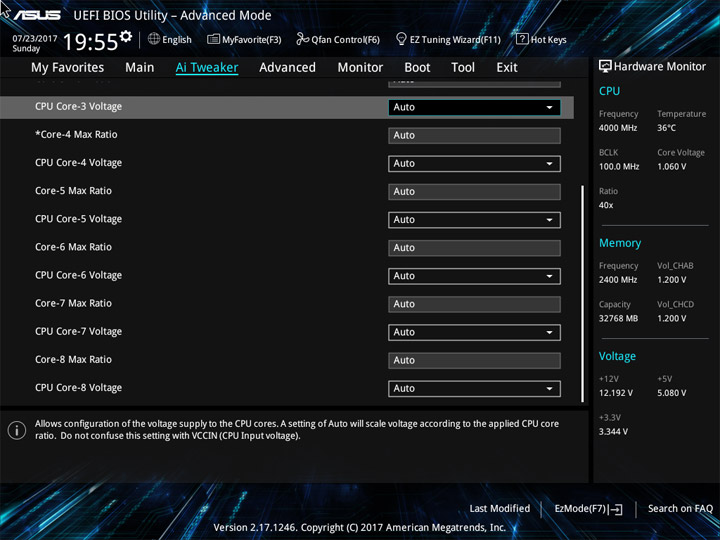Click the 2400 MHz memory frequency value

618,280
